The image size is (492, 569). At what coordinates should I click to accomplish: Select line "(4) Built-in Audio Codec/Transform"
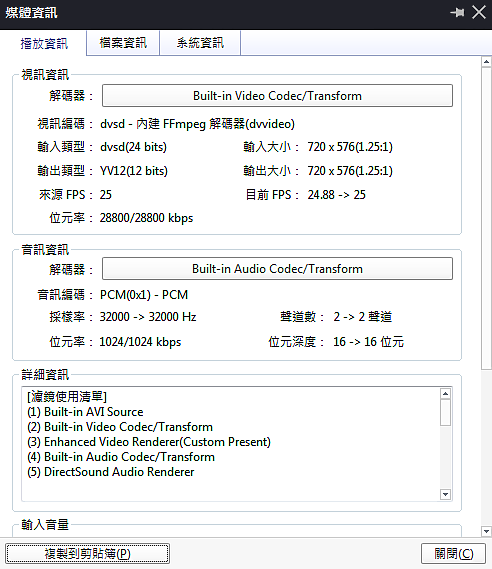(x=121, y=457)
